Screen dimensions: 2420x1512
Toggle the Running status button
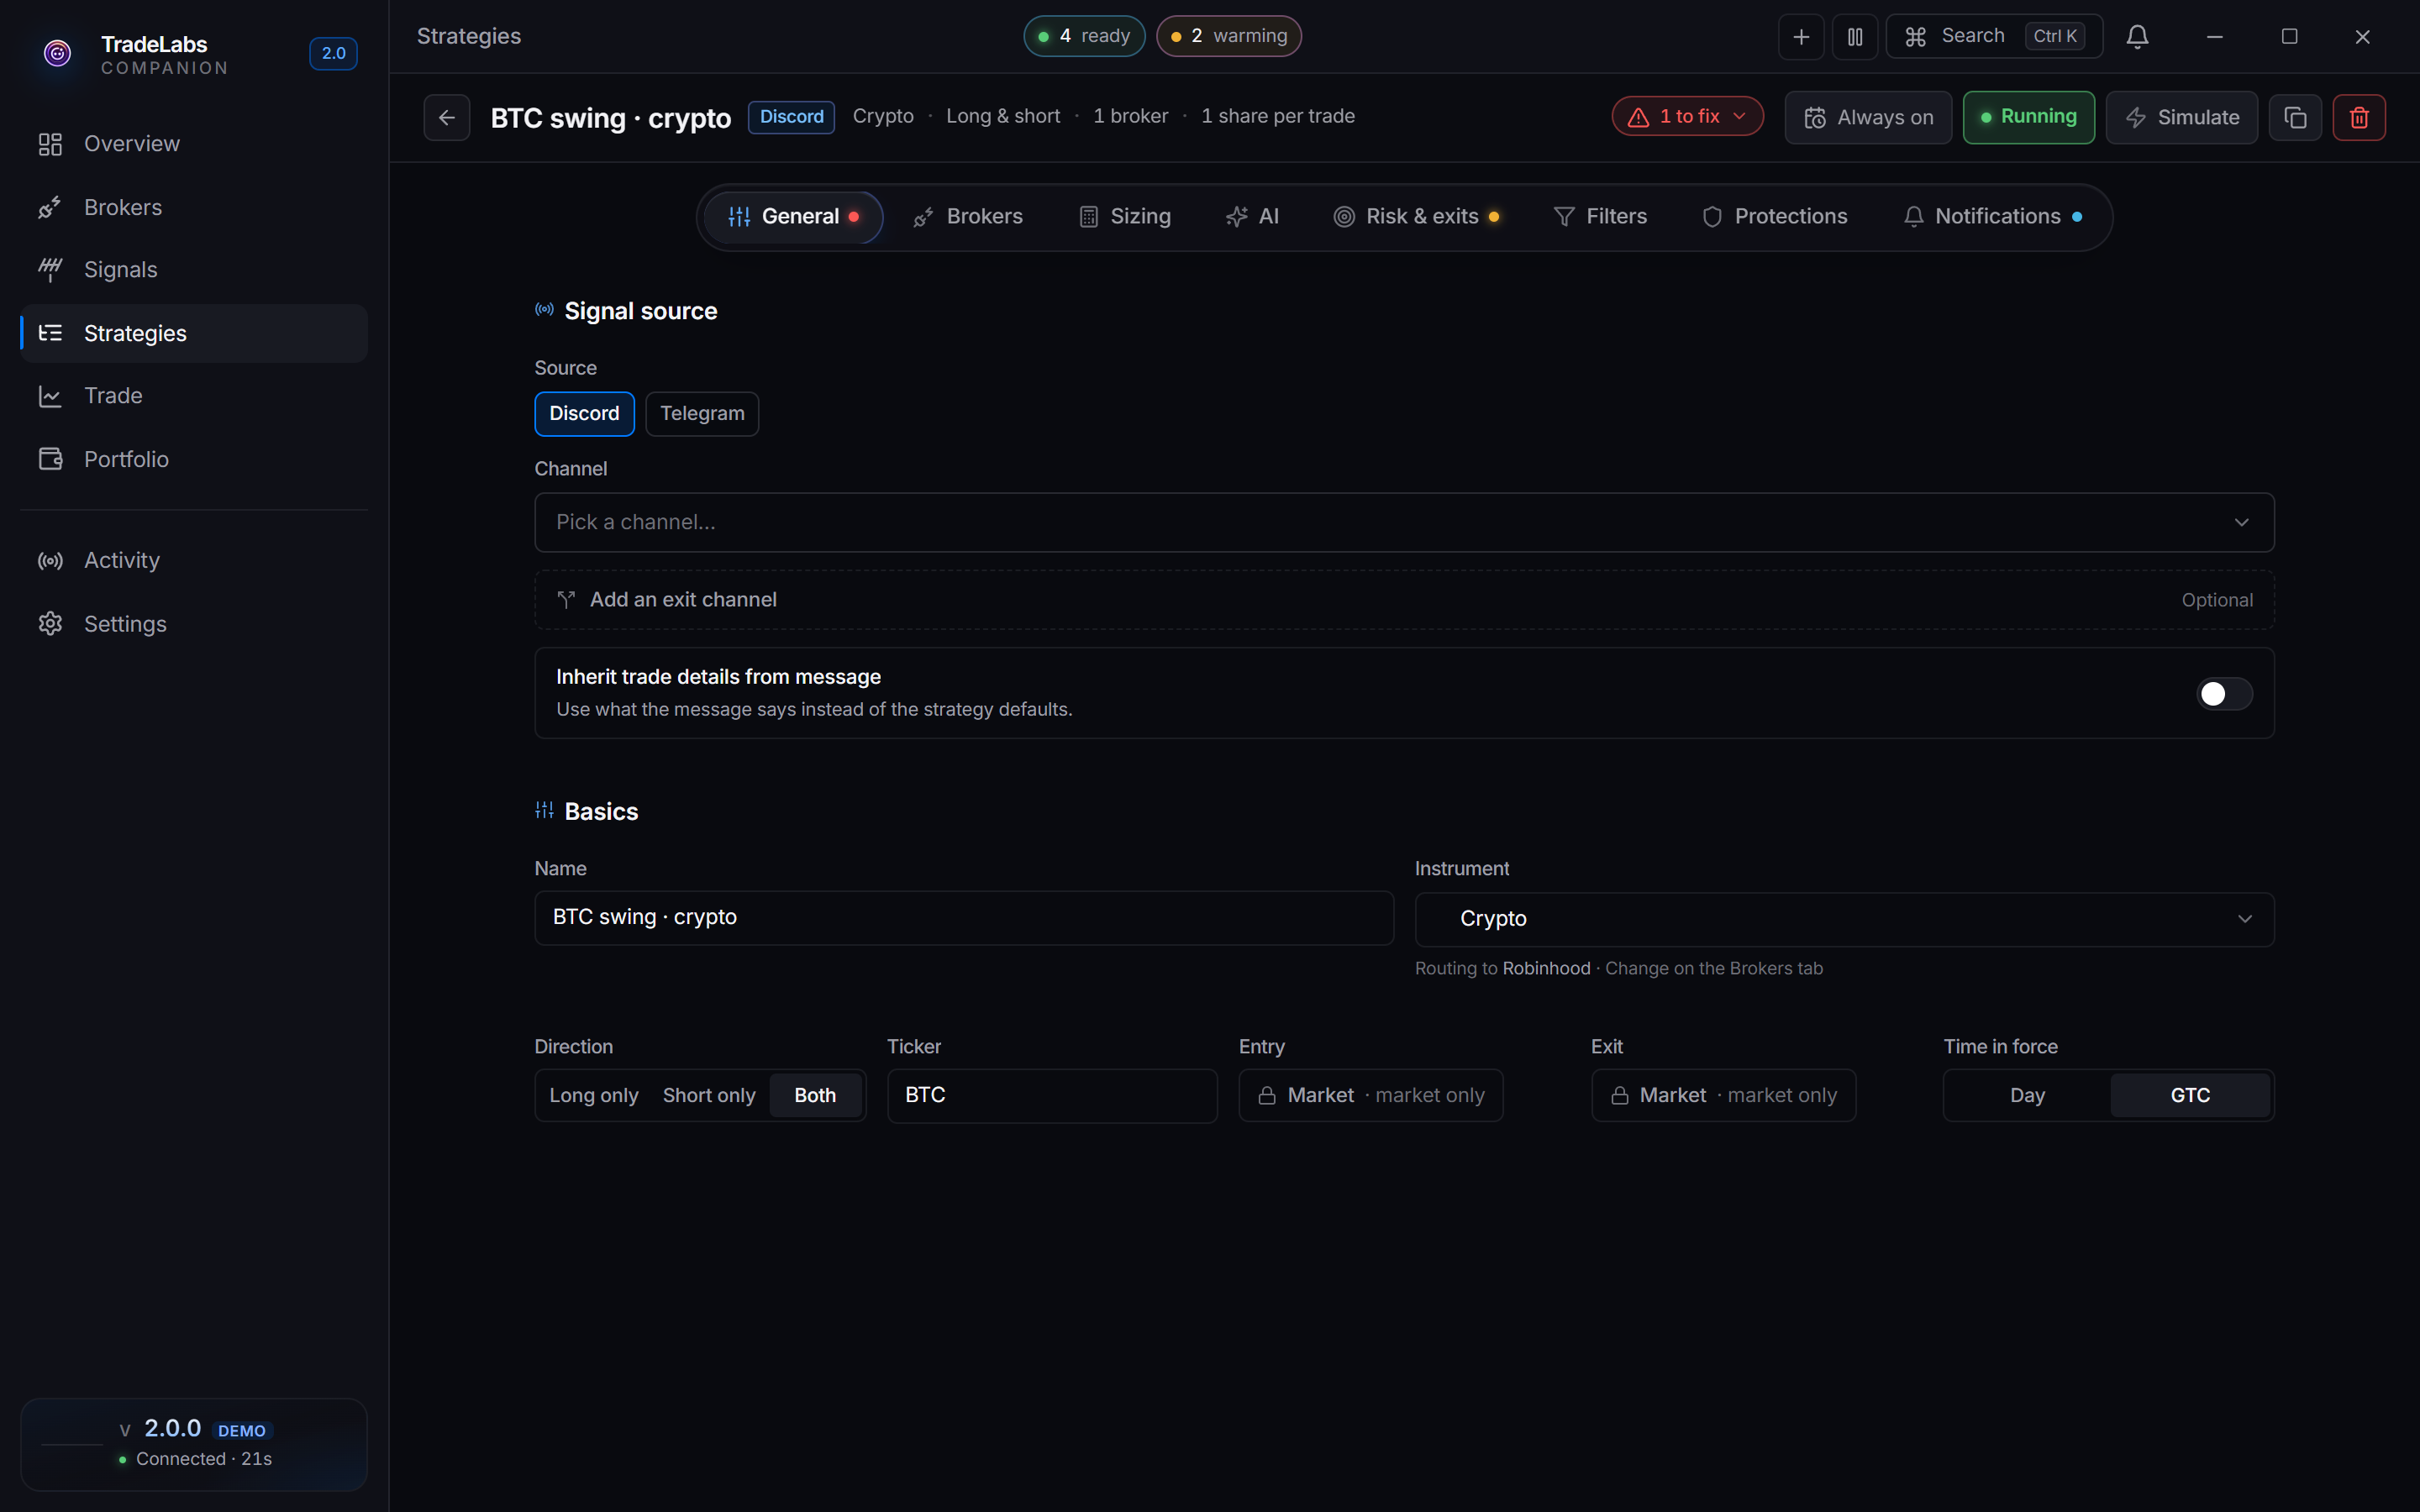pyautogui.click(x=2028, y=118)
